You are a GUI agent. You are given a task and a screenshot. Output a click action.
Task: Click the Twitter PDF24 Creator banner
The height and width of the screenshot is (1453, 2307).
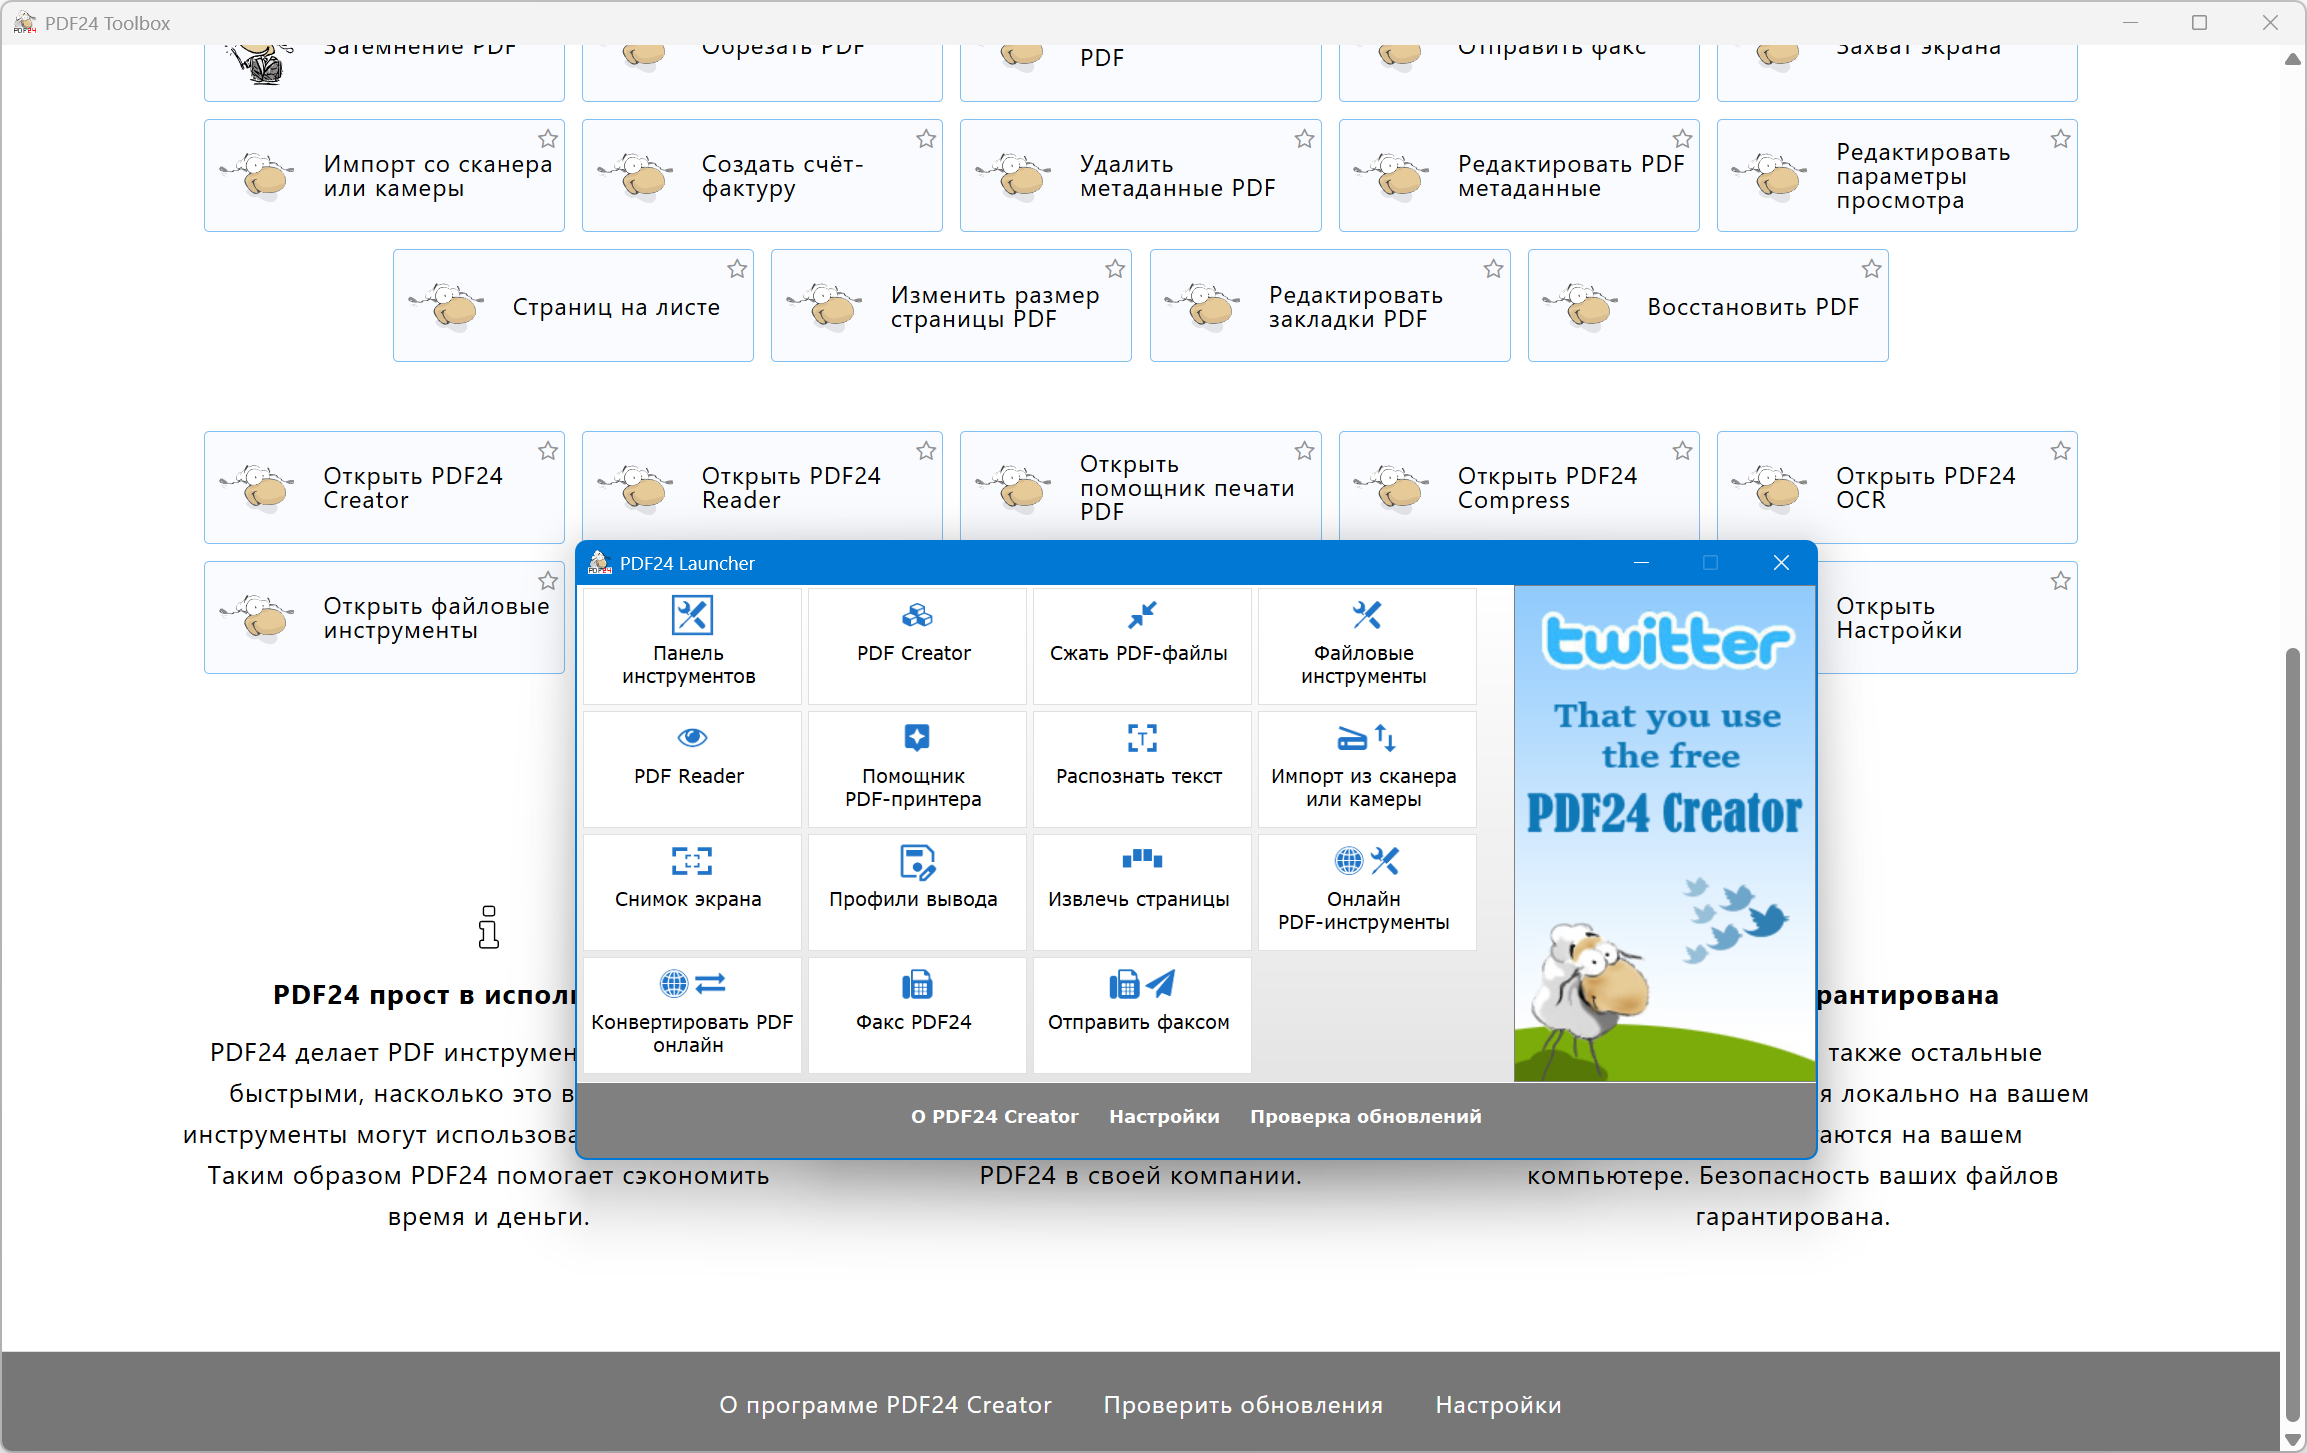1664,832
